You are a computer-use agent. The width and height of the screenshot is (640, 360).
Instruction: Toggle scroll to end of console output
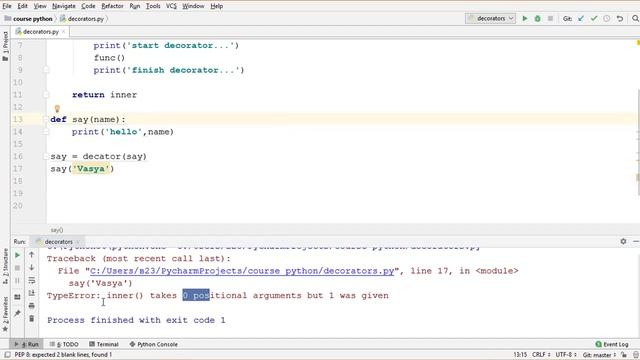point(31,293)
